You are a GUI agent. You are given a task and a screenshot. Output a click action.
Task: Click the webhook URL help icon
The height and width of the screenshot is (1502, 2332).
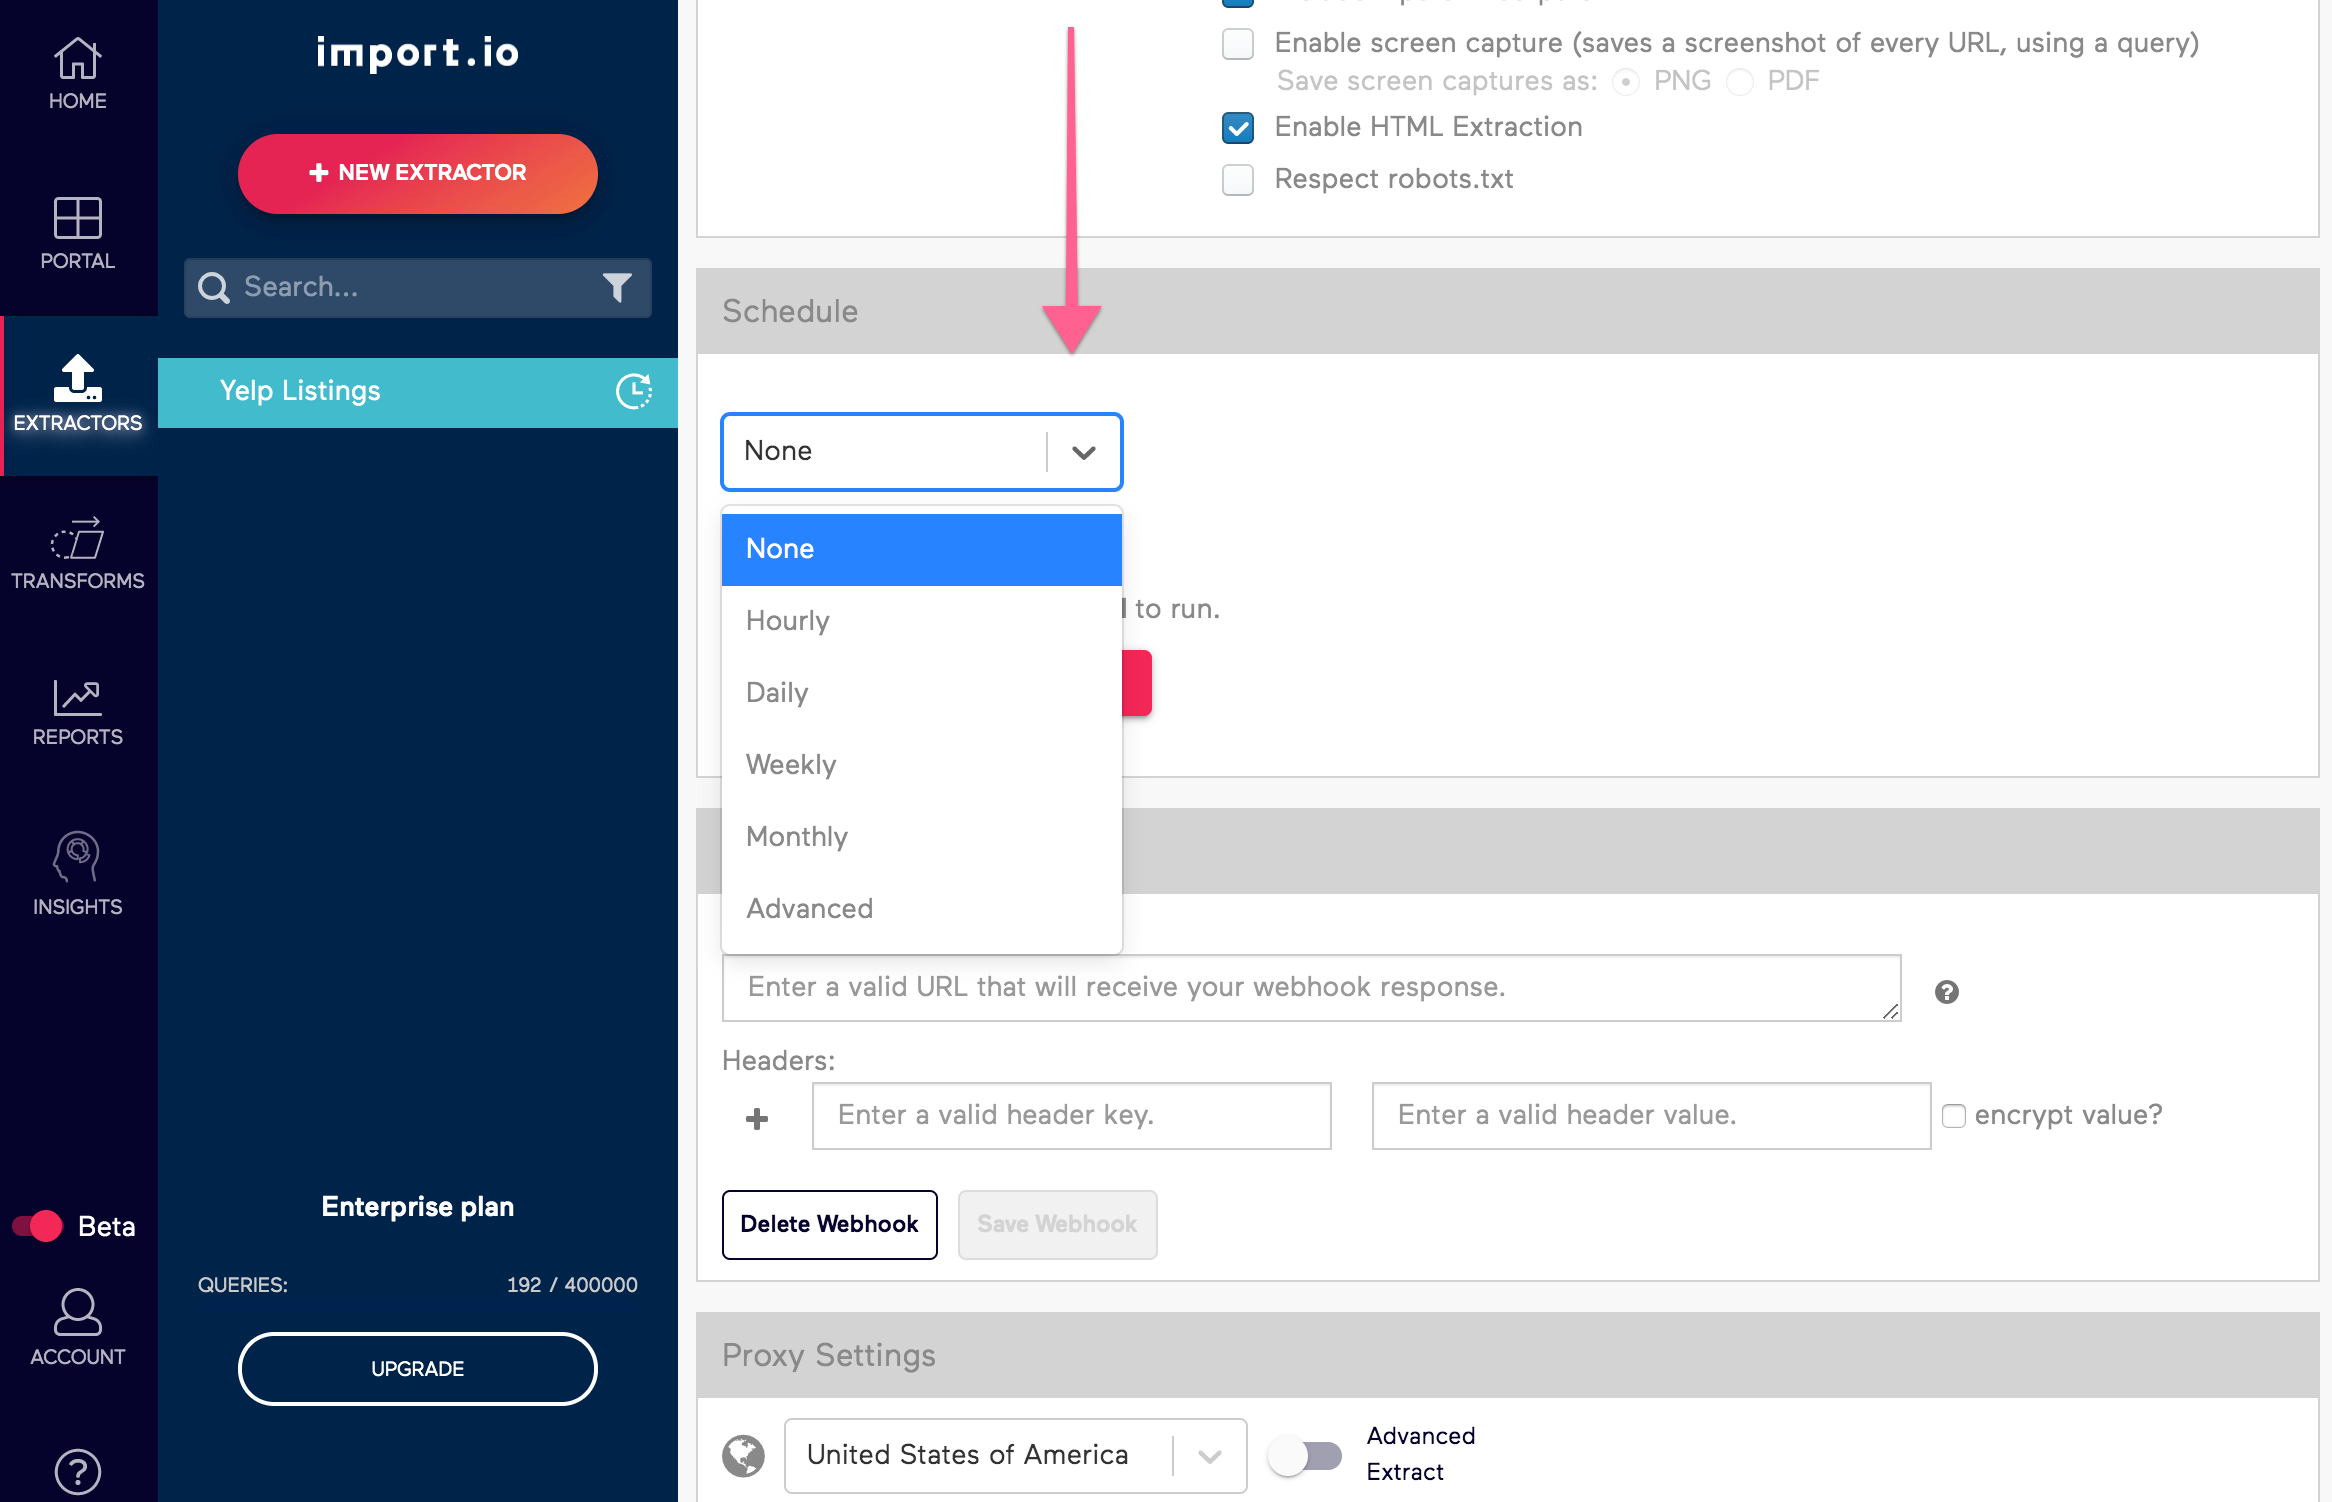click(1946, 992)
